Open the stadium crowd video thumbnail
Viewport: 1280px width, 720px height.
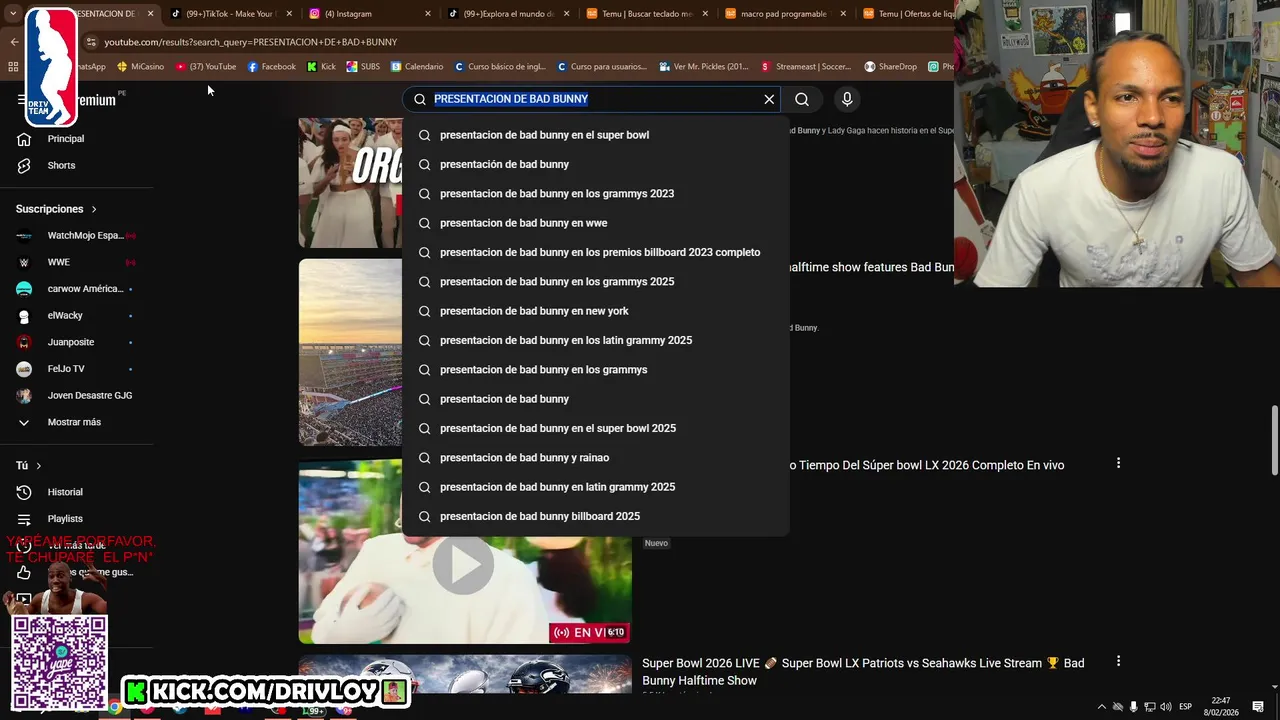tap(350, 352)
